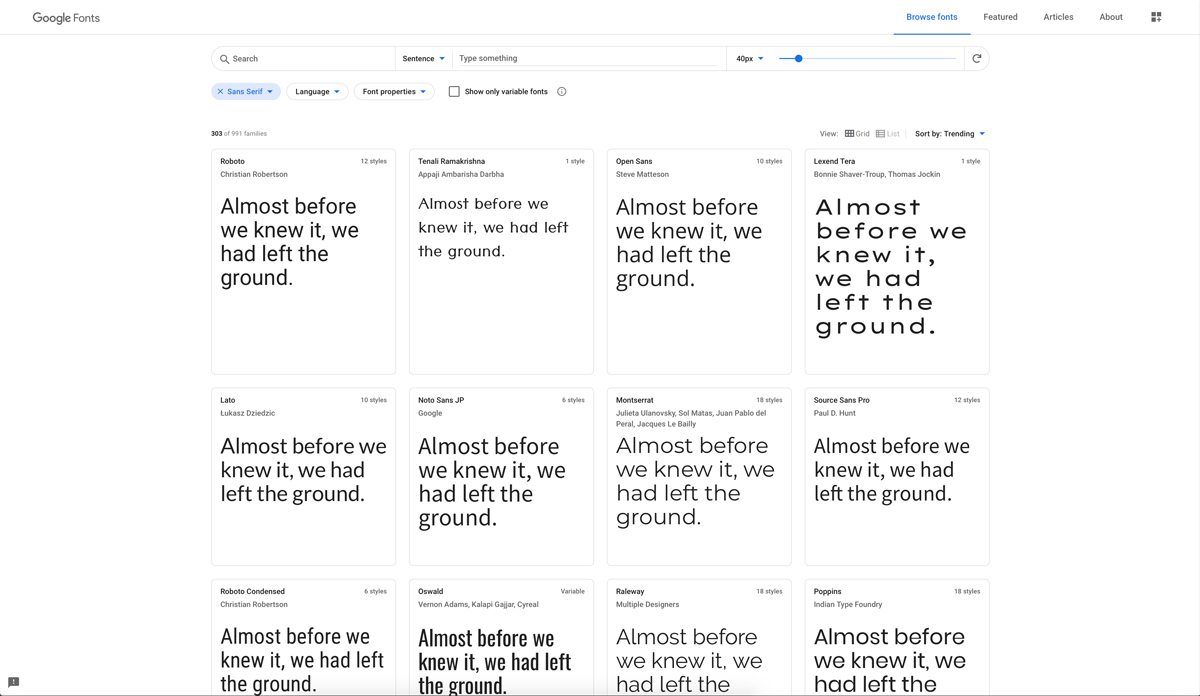The height and width of the screenshot is (696, 1200).
Task: Toggle the Sans Serif filter chip
Action: point(245,91)
